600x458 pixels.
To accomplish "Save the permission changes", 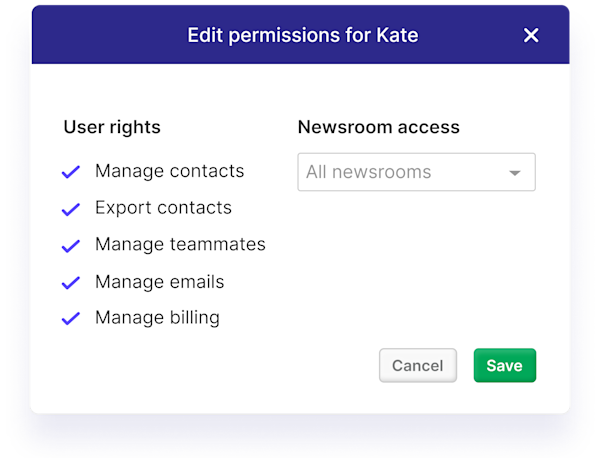I will pos(504,366).
